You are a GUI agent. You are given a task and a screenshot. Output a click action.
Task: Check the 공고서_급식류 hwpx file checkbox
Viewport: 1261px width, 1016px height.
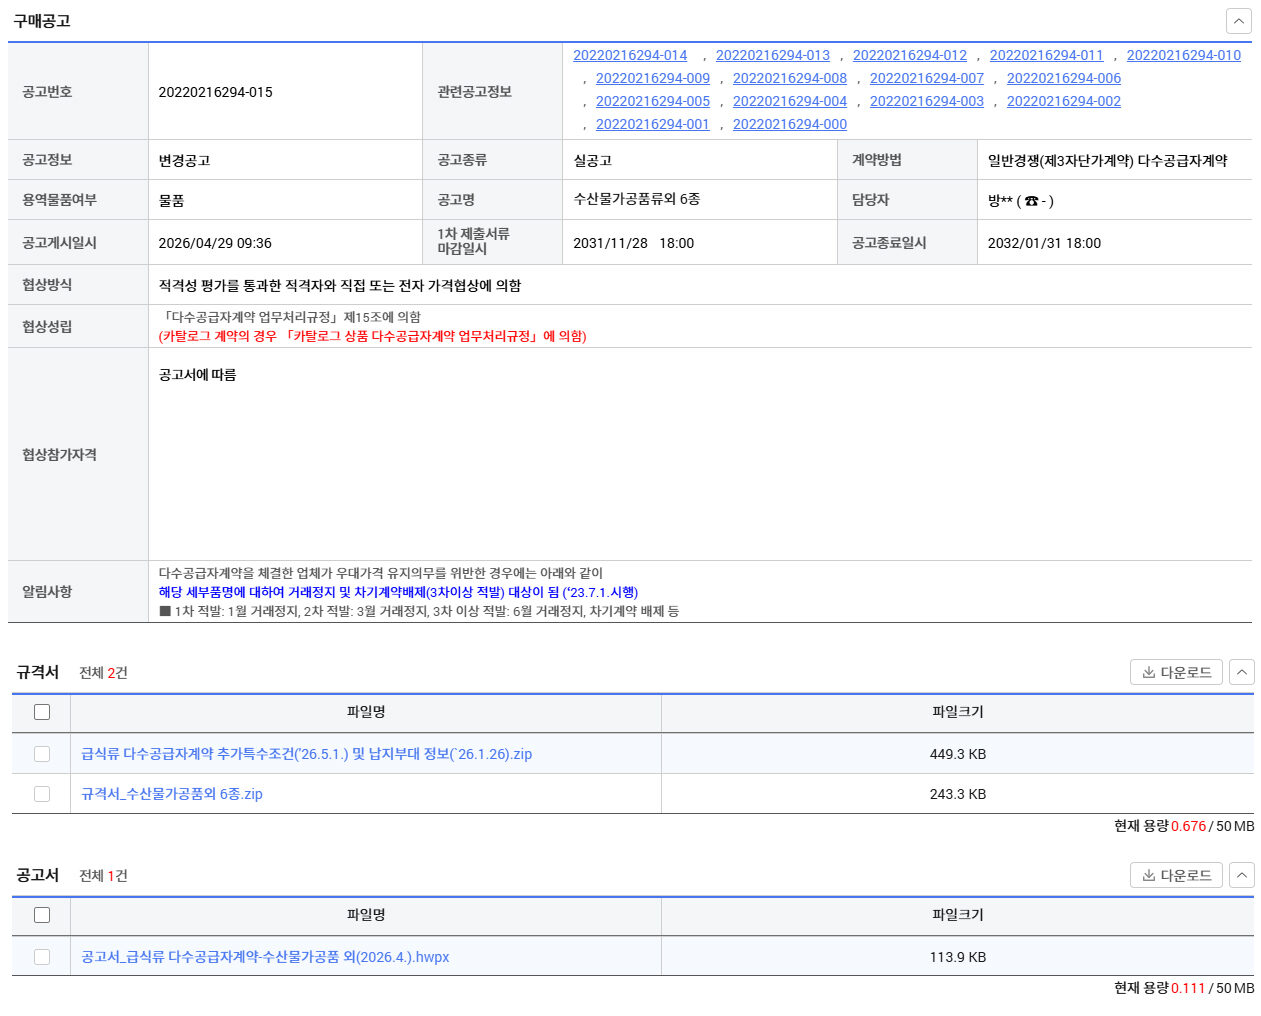pyautogui.click(x=42, y=957)
